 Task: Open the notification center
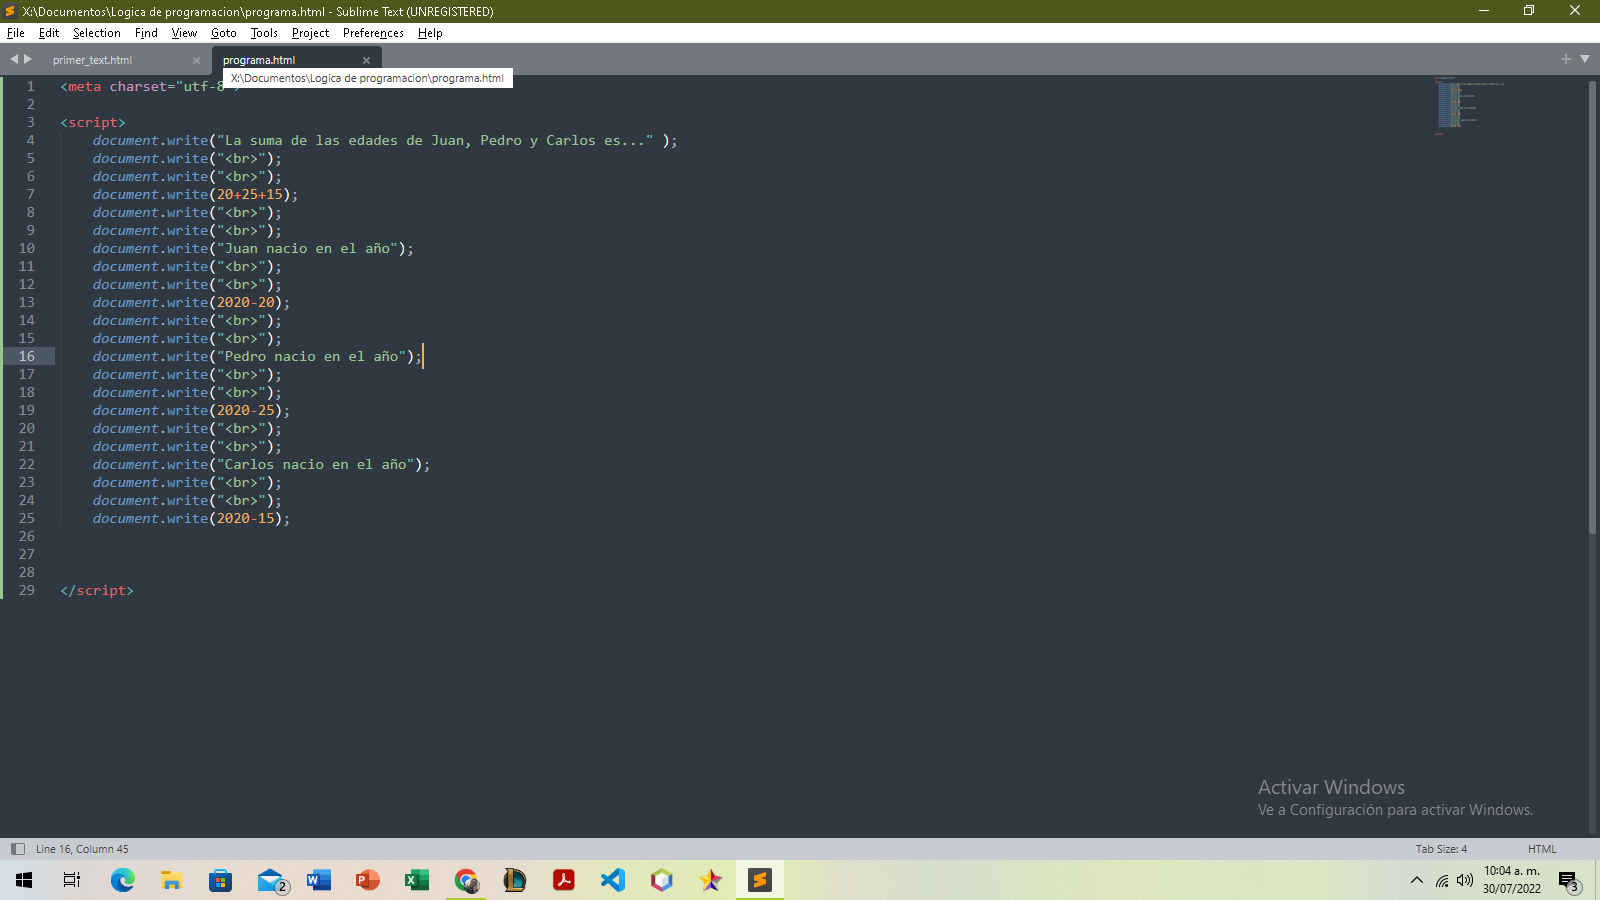(x=1569, y=881)
